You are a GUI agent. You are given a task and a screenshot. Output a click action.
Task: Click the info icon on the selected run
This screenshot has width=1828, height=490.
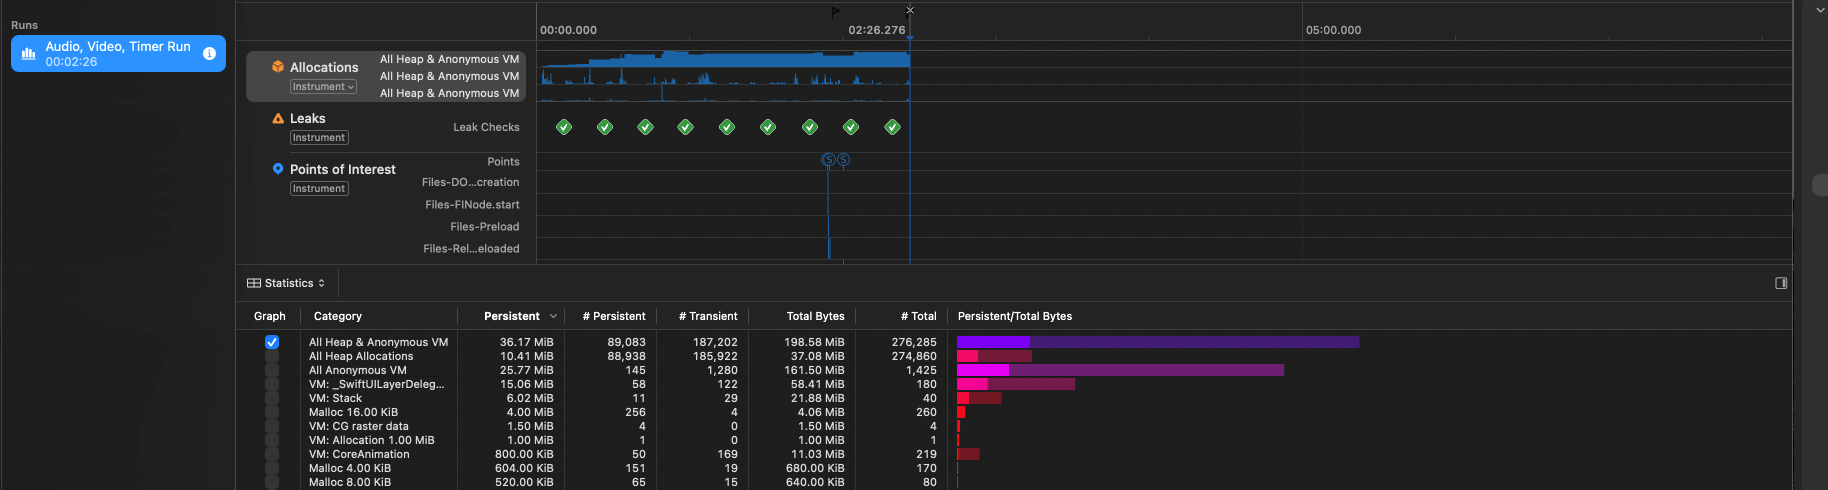tap(209, 54)
